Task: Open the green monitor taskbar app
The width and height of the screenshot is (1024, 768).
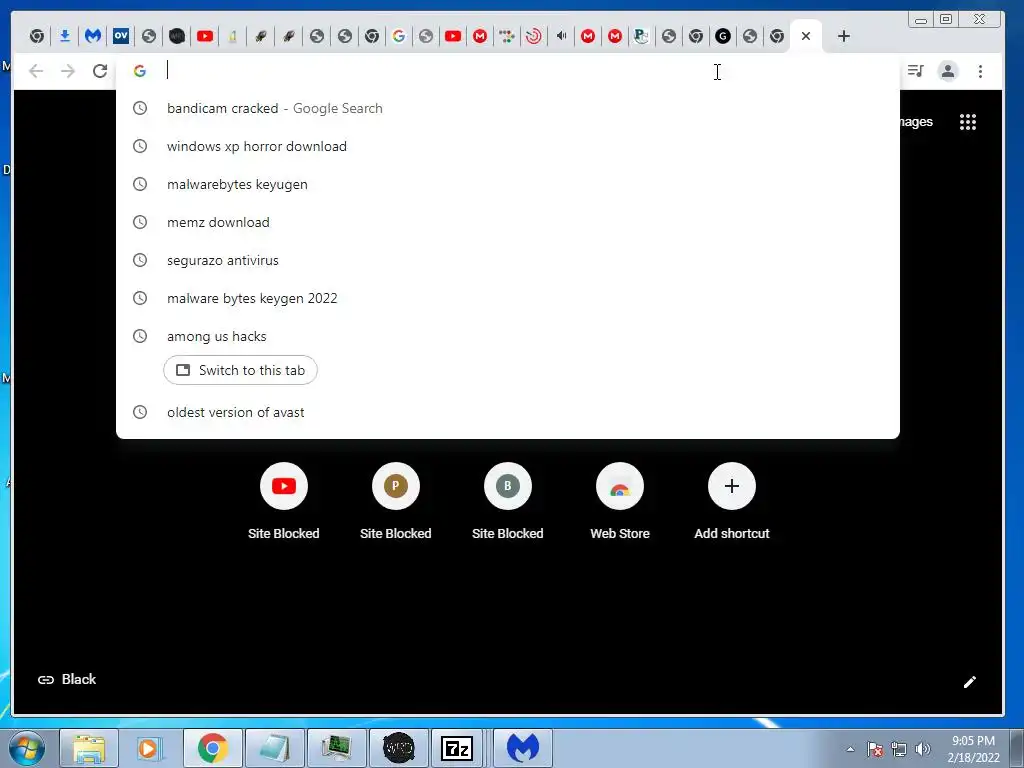Action: tap(336, 748)
